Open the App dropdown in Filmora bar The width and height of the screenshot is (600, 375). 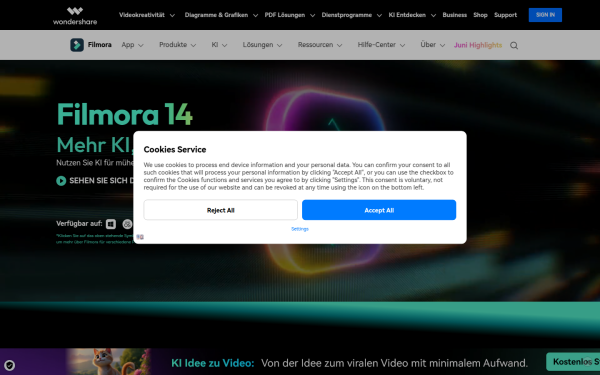[x=132, y=45]
